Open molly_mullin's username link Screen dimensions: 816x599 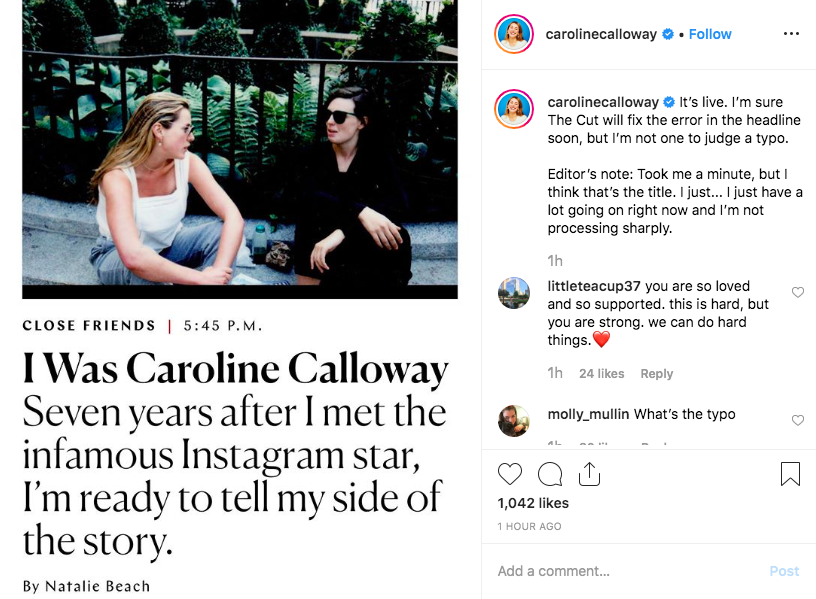(586, 415)
